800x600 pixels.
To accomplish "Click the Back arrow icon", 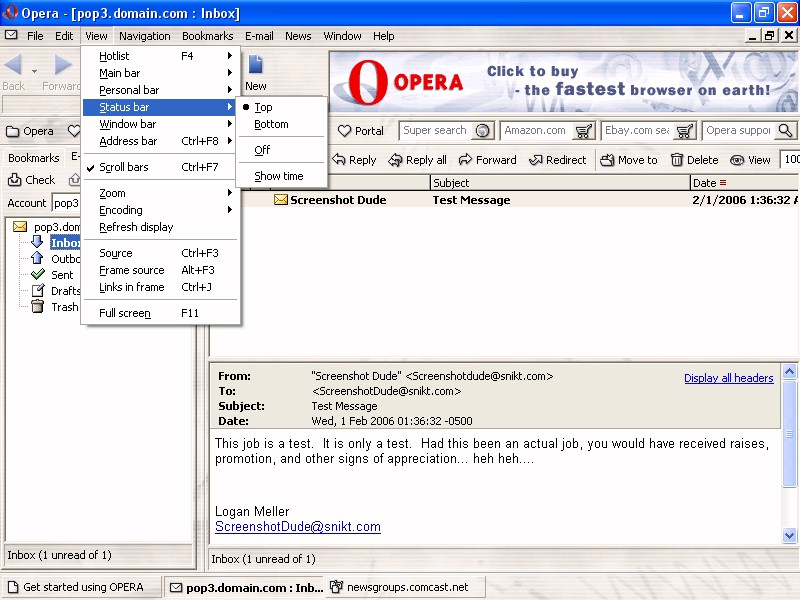I will coord(13,65).
